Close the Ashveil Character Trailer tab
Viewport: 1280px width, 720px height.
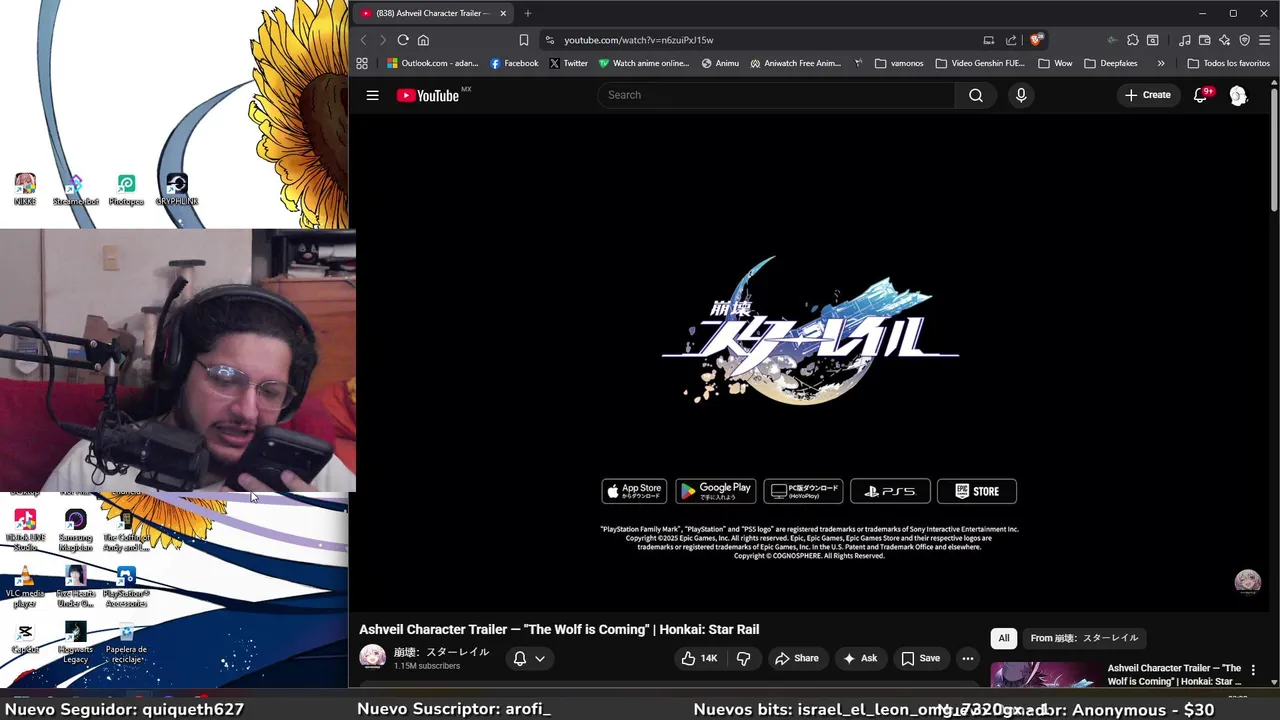click(503, 13)
